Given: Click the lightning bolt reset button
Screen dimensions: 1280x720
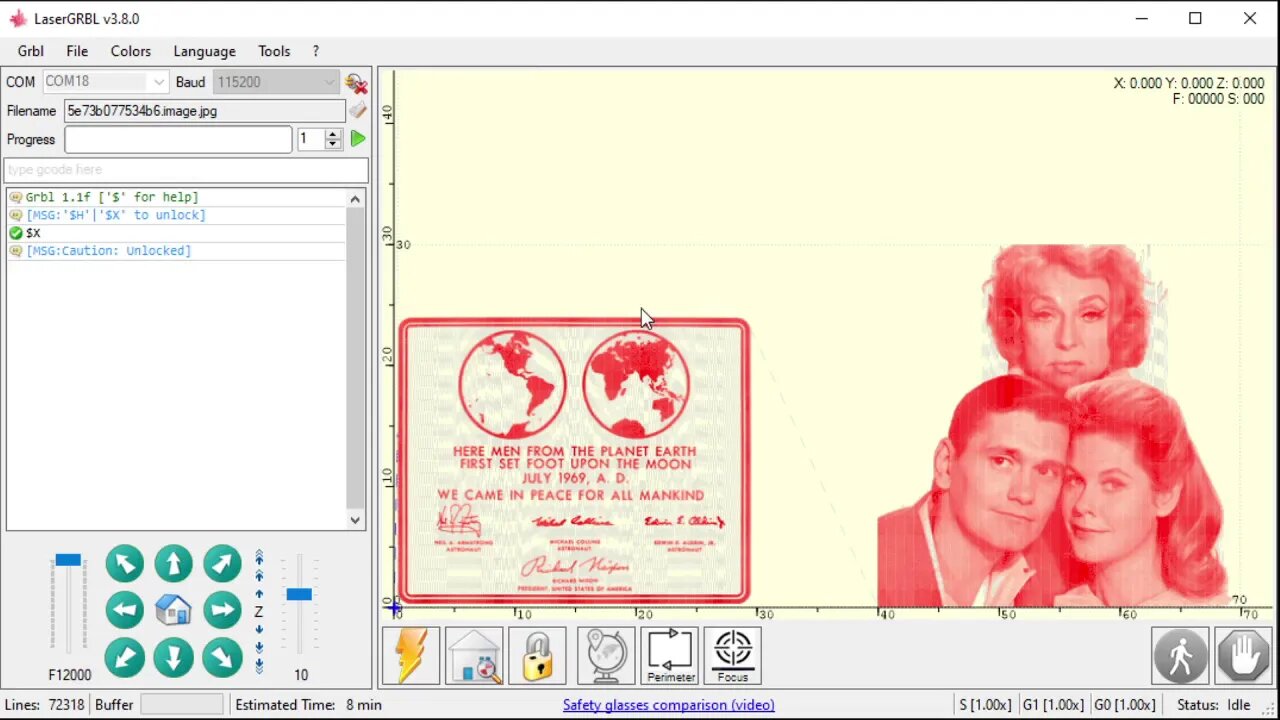Looking at the screenshot, I should pos(411,656).
